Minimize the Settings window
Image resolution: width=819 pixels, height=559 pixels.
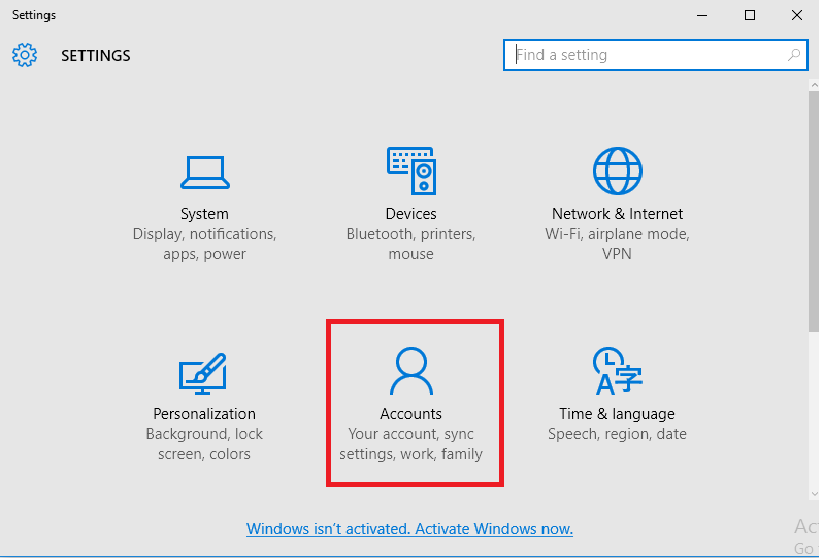pyautogui.click(x=702, y=15)
